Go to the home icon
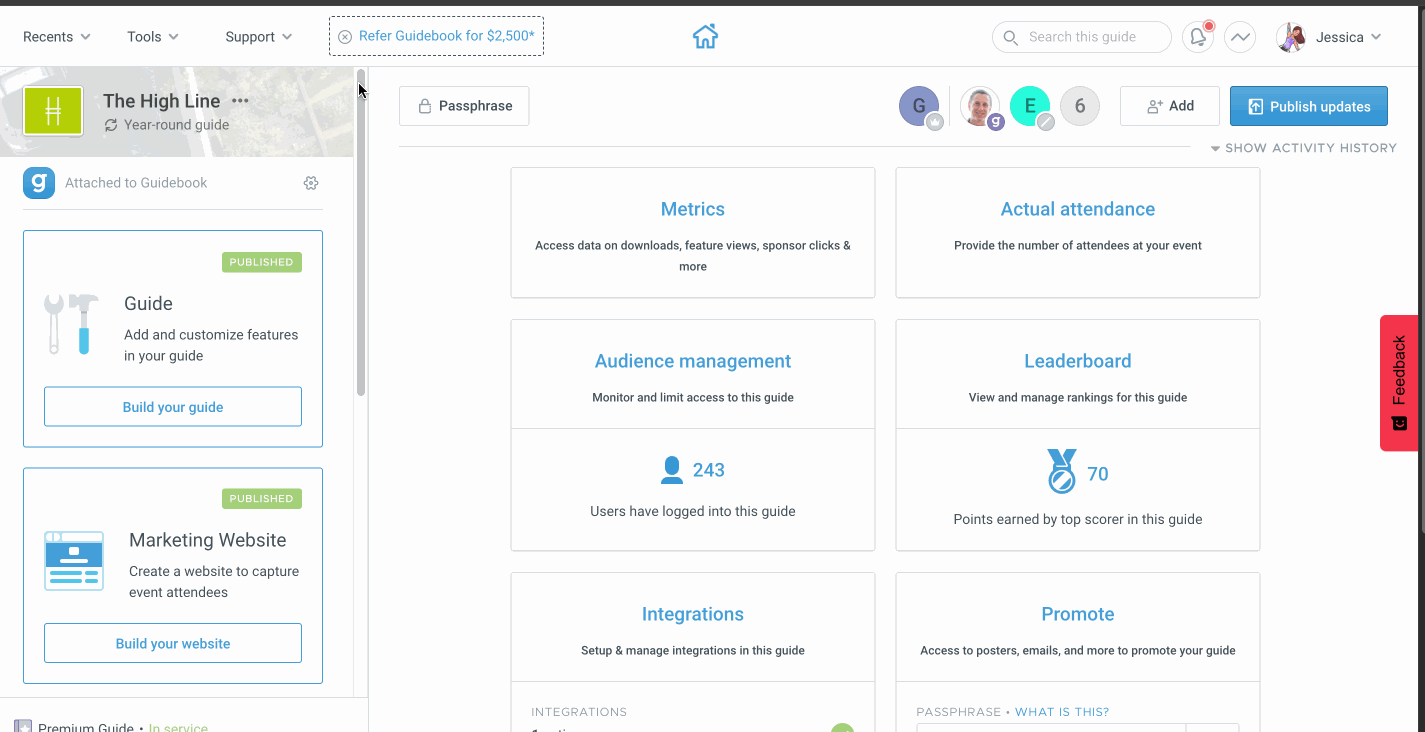Screen dimensions: 1425x732 point(705,37)
